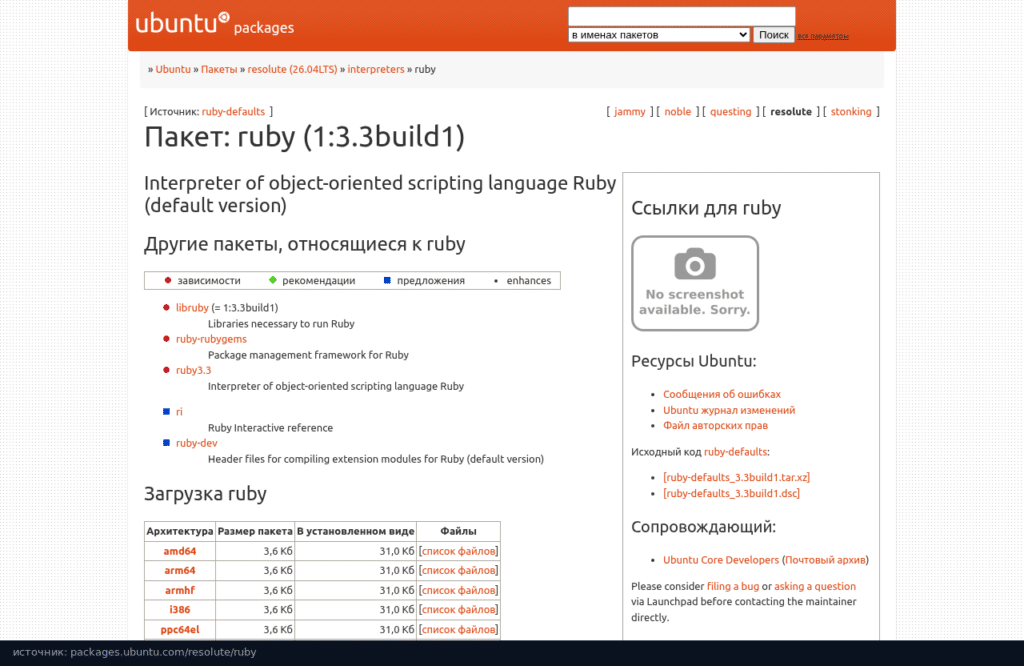Viewport: 1024px width, 666px height.
Task: Download the armhf architecture package
Action: click(x=180, y=590)
